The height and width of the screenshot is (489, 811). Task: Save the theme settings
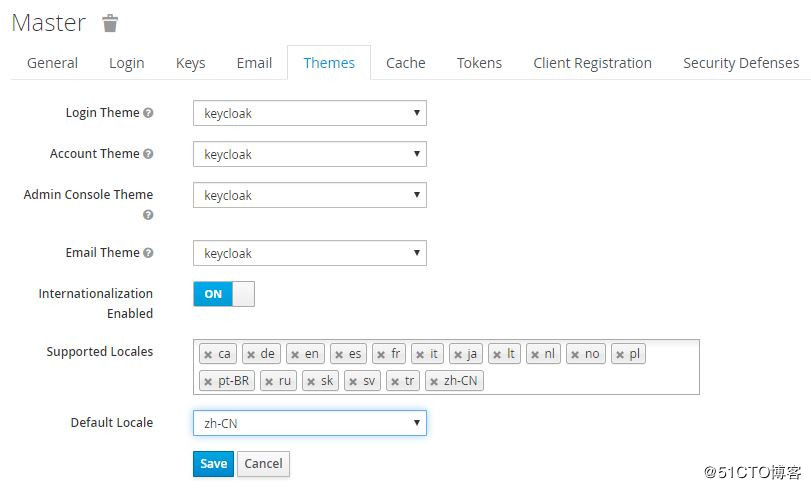point(213,463)
